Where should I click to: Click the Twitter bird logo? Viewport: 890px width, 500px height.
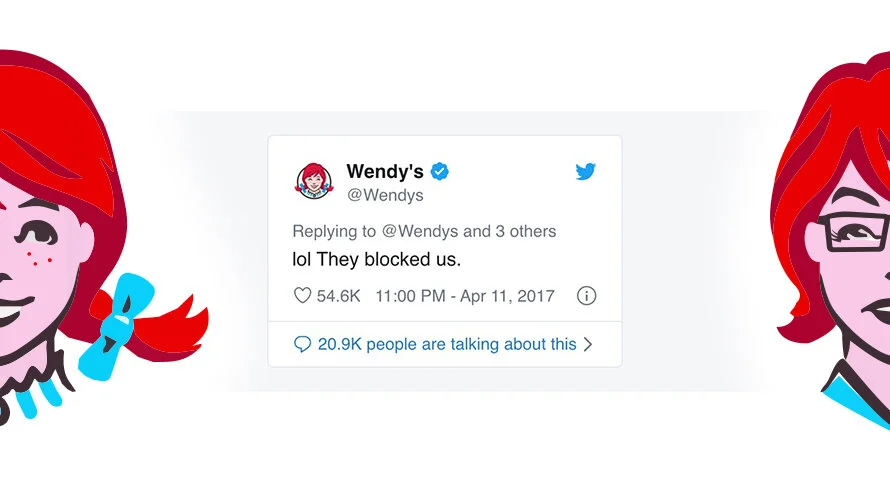point(585,171)
